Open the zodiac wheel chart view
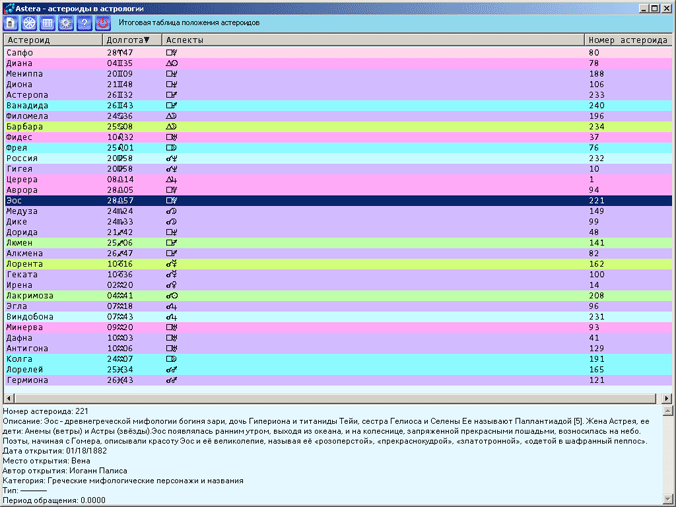Screen dimensions: 676x507 30,22
